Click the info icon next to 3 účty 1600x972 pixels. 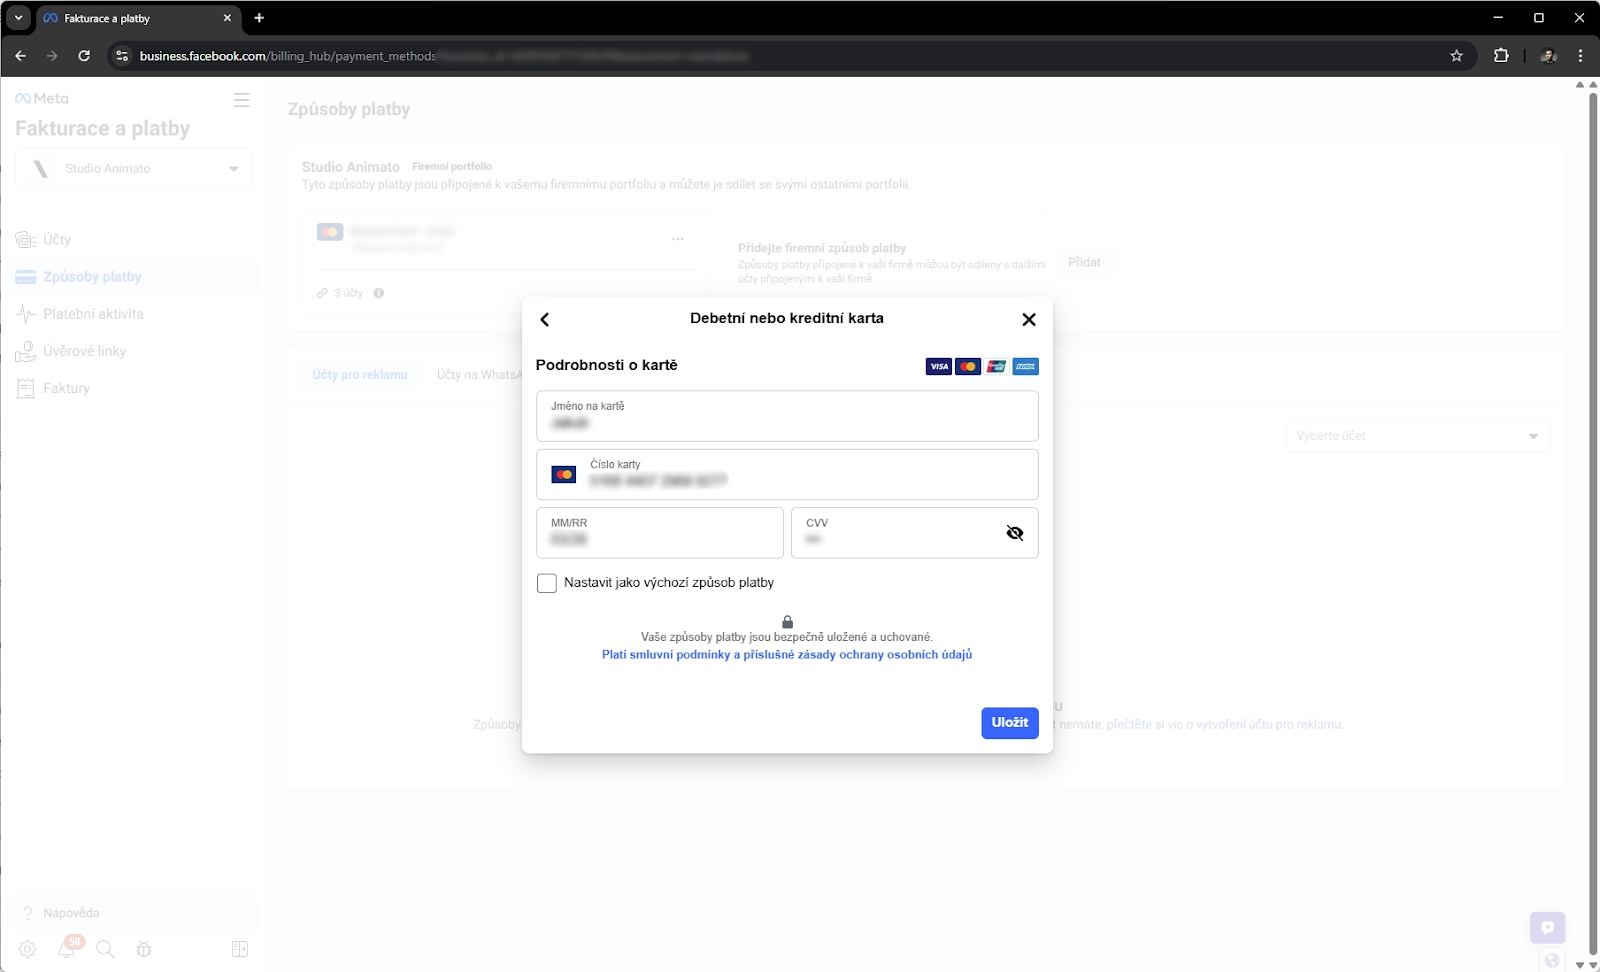pos(379,293)
